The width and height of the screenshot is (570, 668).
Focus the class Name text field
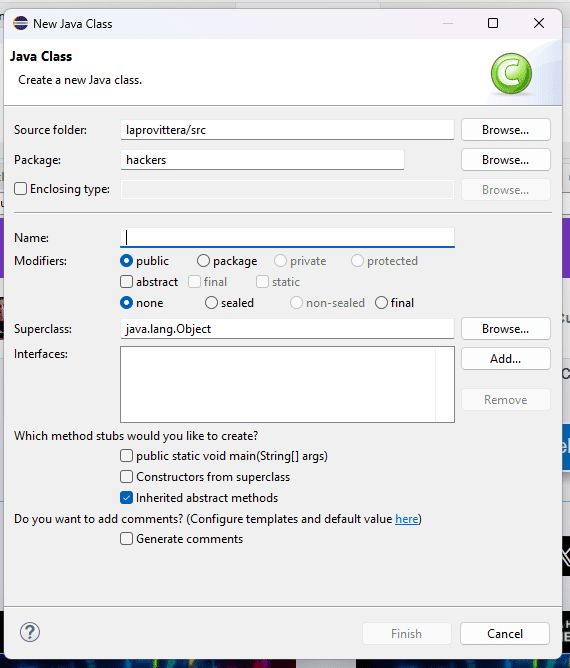tap(288, 237)
